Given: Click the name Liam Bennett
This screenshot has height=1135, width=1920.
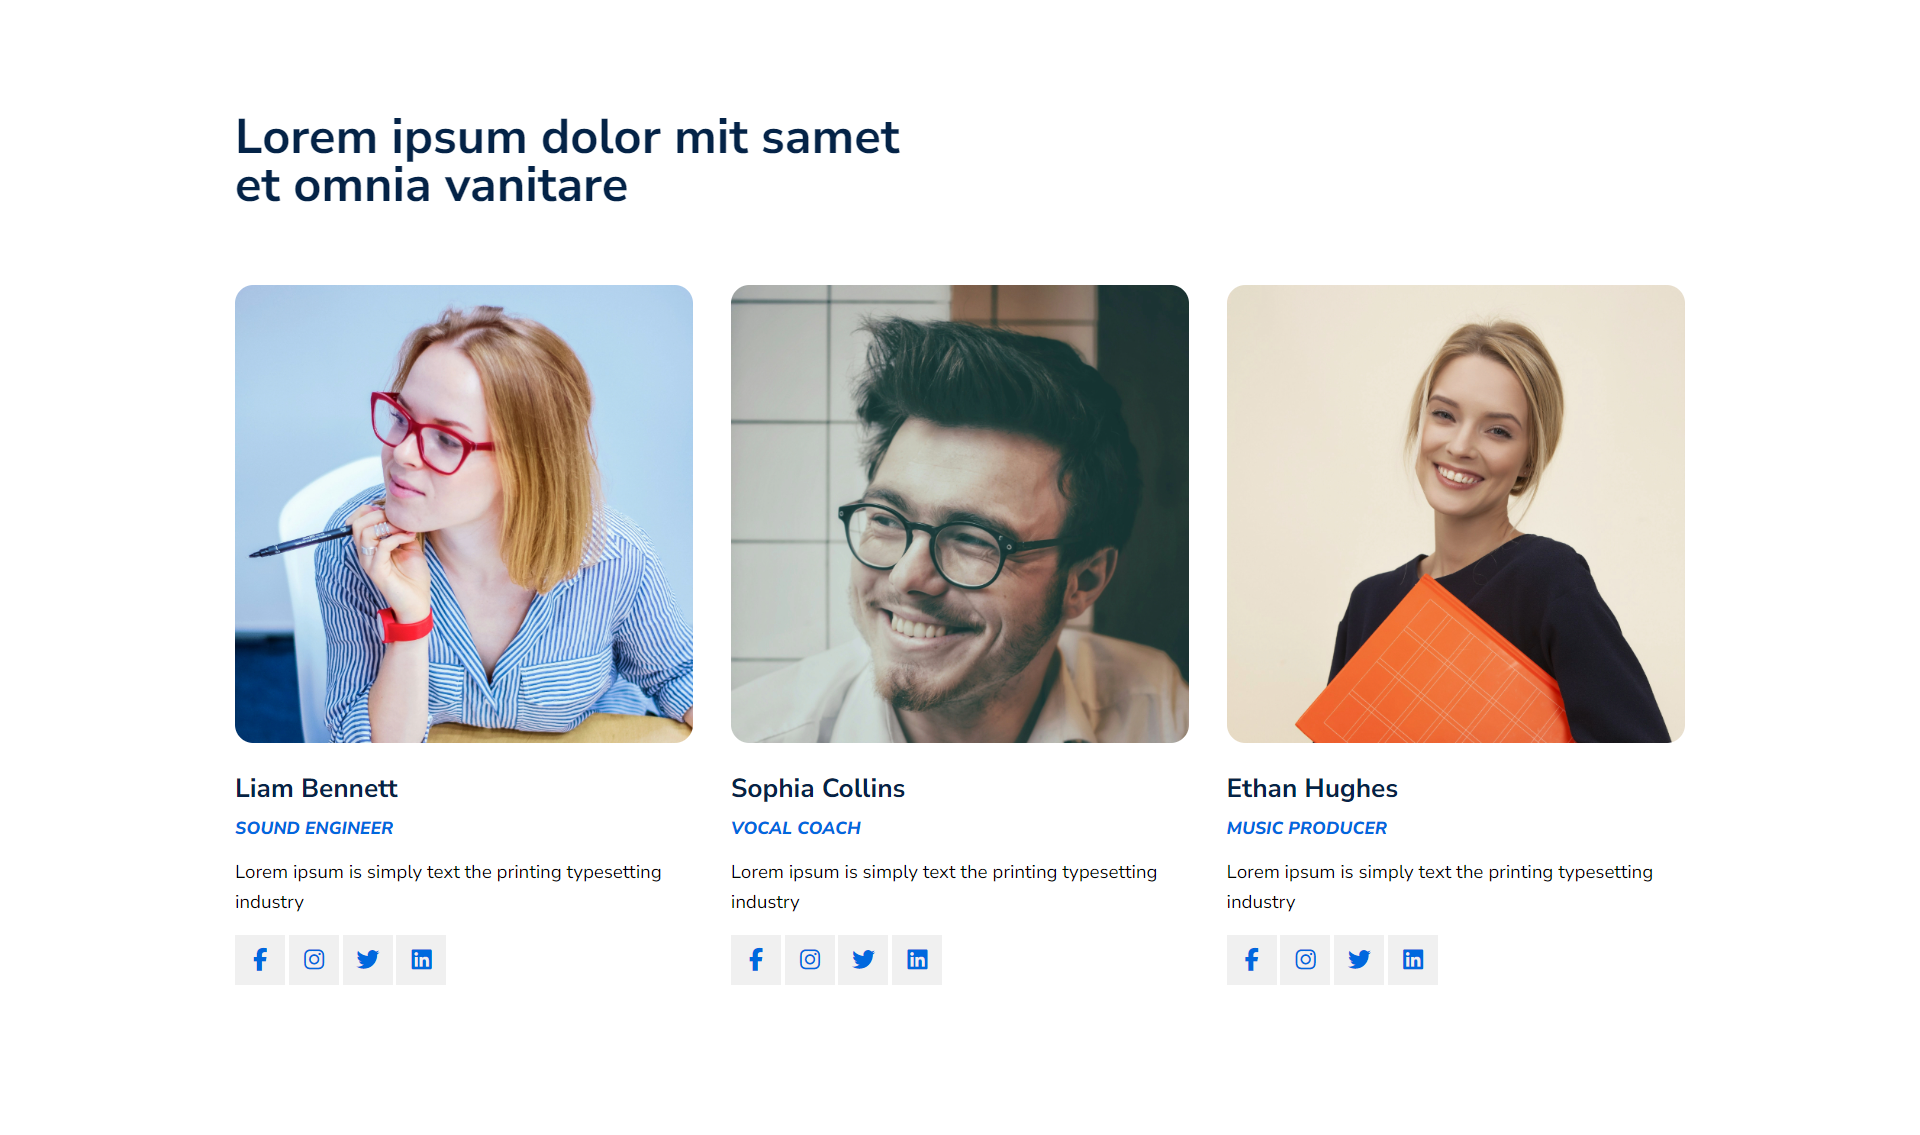Looking at the screenshot, I should [x=316, y=788].
